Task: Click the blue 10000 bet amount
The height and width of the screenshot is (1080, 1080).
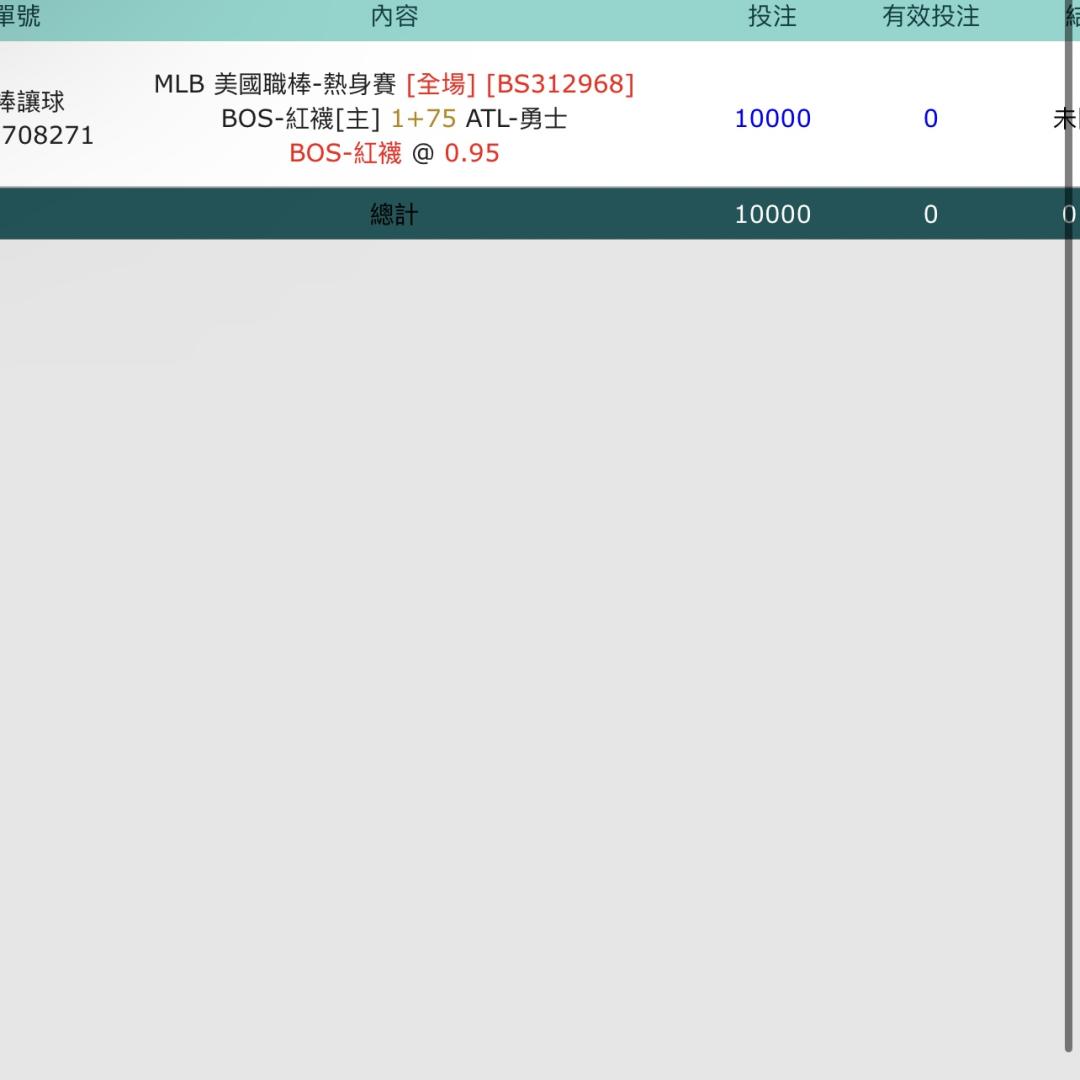Action: 772,118
